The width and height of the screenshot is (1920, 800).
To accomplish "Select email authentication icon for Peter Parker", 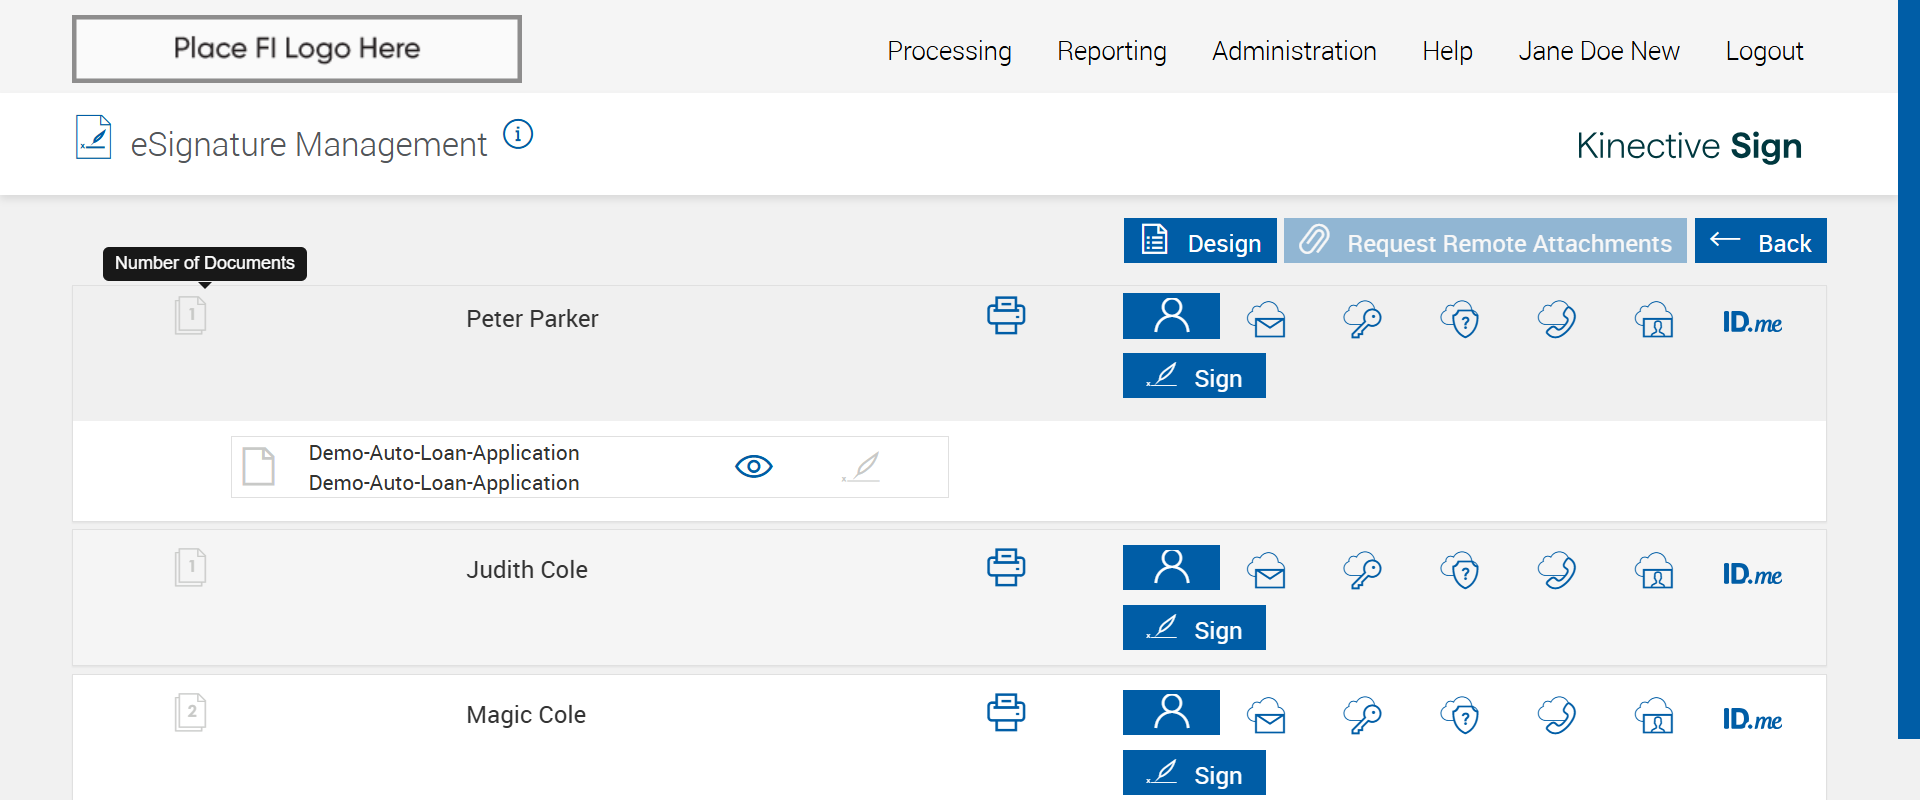I will (x=1267, y=320).
